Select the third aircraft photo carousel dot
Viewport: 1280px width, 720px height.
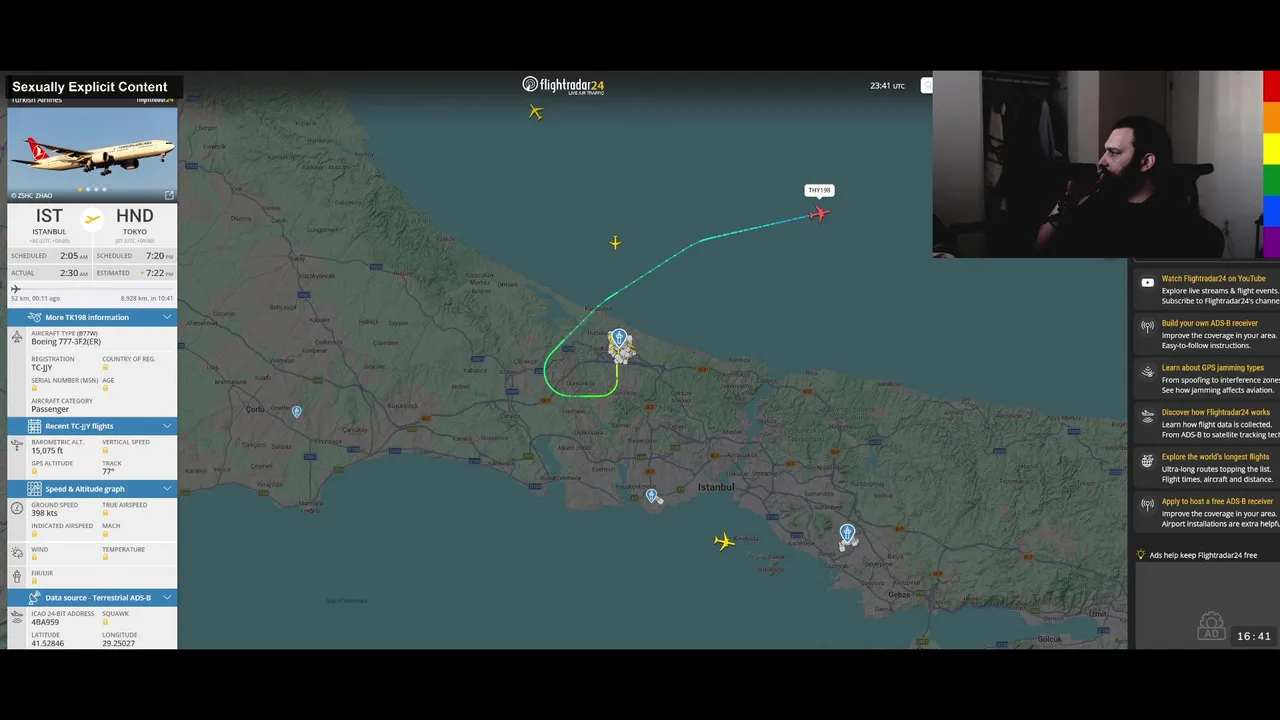click(x=96, y=189)
